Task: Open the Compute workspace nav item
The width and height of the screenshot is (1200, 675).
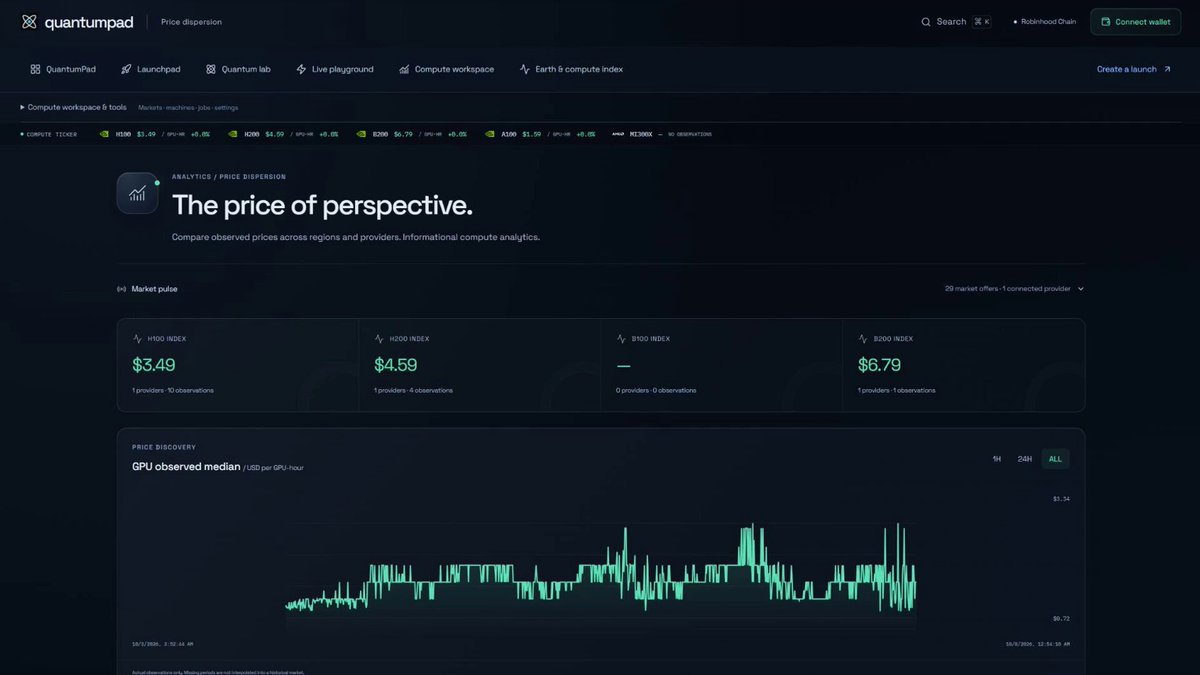Action: coord(446,69)
